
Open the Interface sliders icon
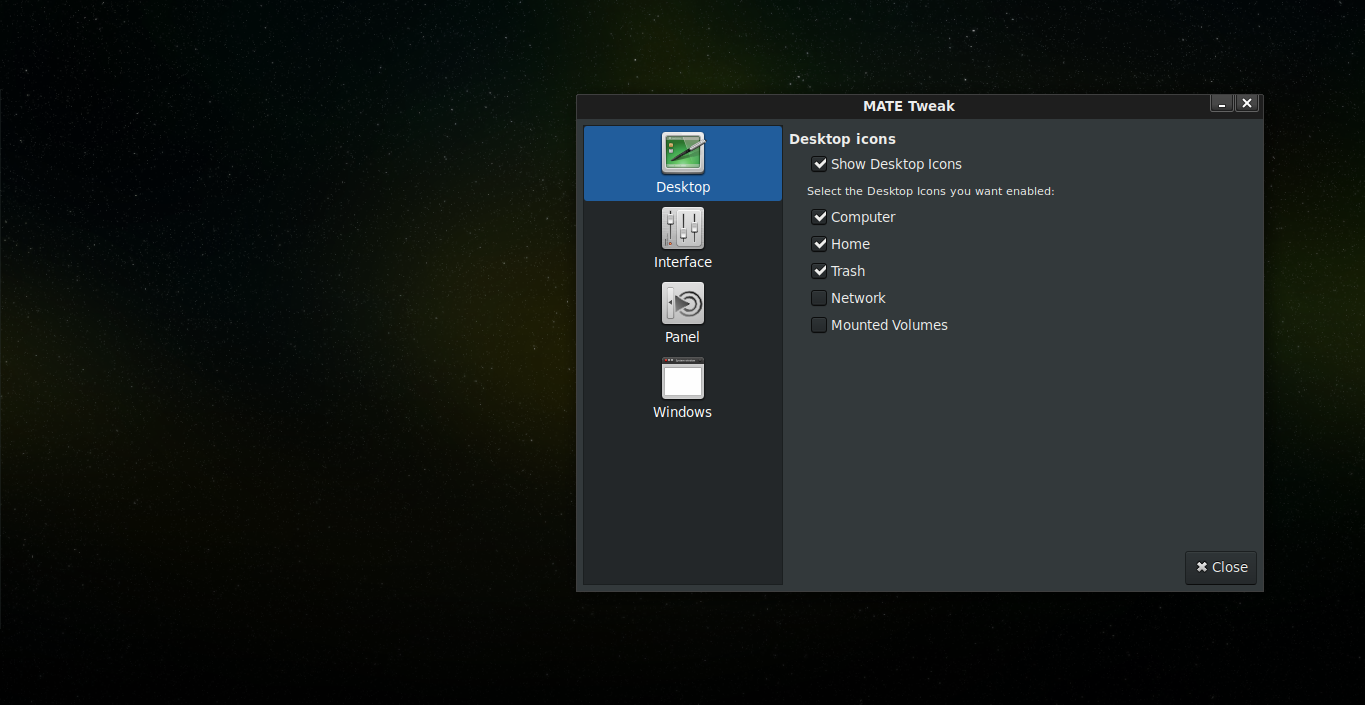pos(683,228)
